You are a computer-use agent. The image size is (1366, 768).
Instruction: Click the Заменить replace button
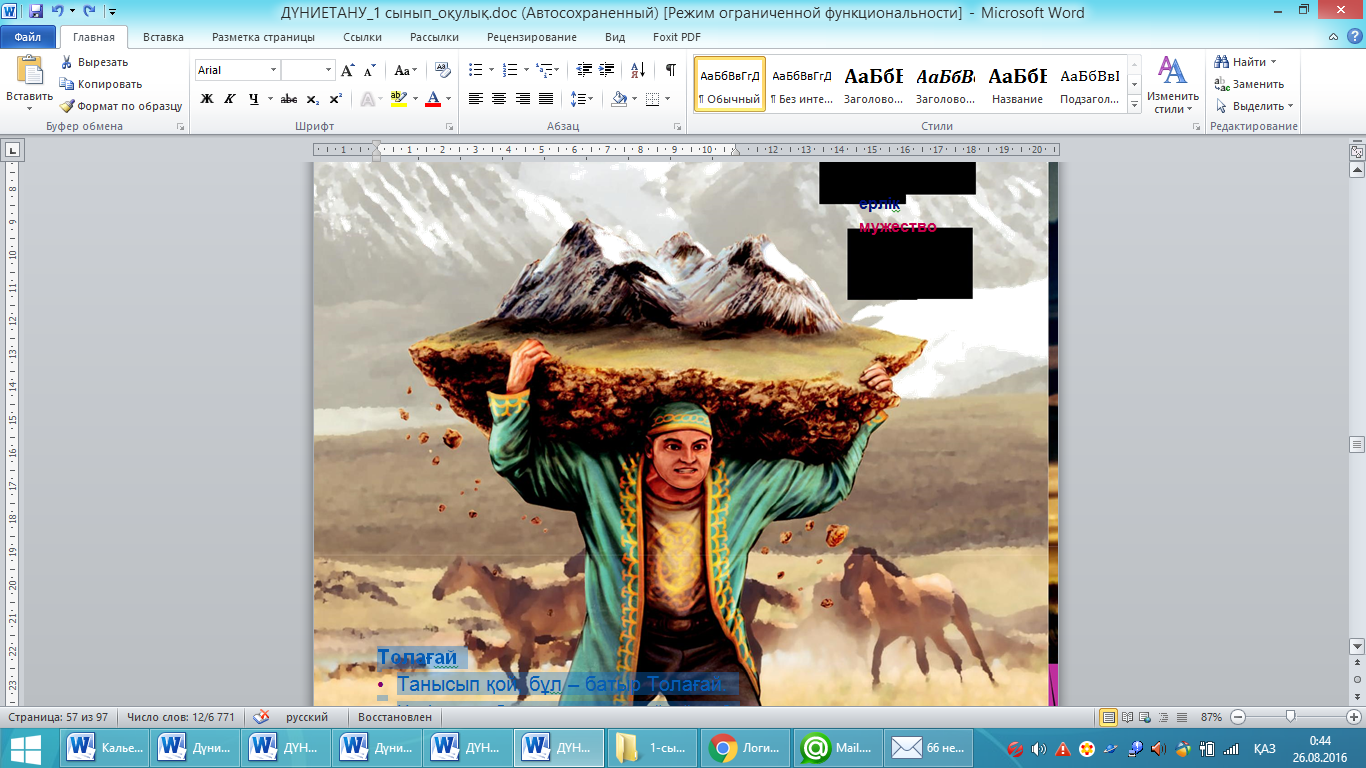1256,84
